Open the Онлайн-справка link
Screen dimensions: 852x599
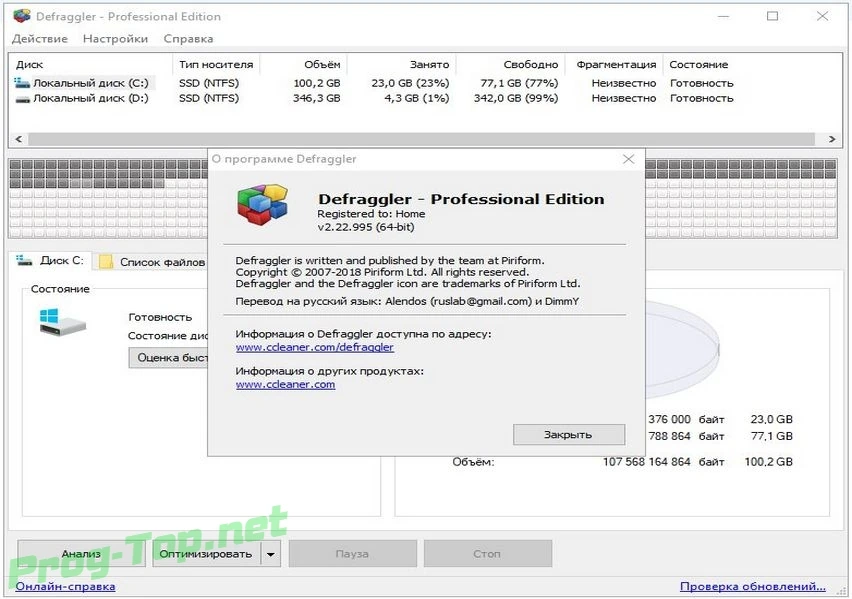coord(65,586)
